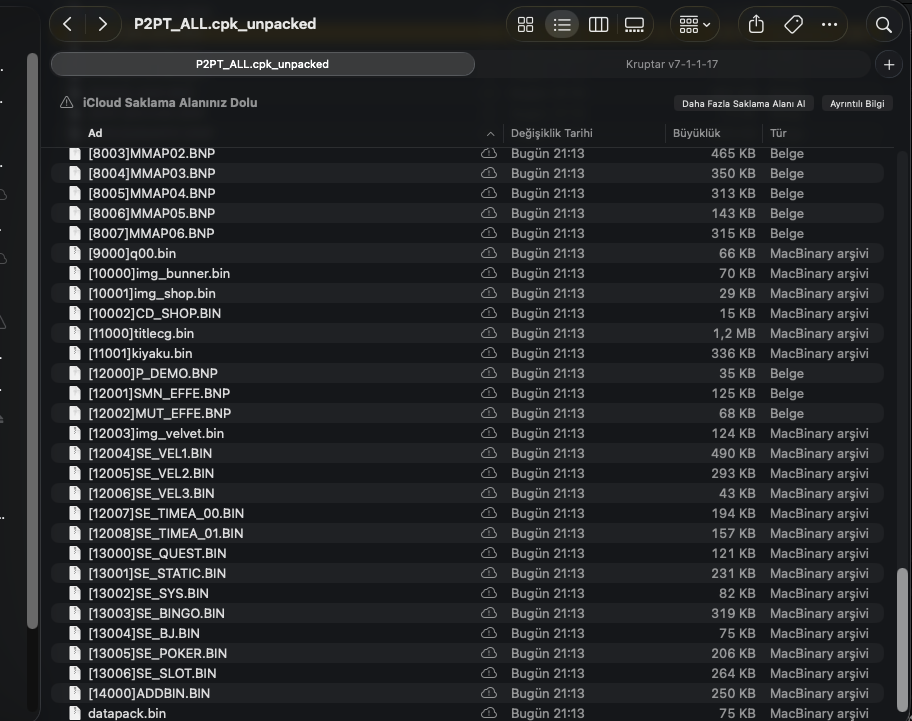Viewport: 912px width, 721px height.
Task: Toggle sort direction arrow in Ad column
Action: coord(490,134)
